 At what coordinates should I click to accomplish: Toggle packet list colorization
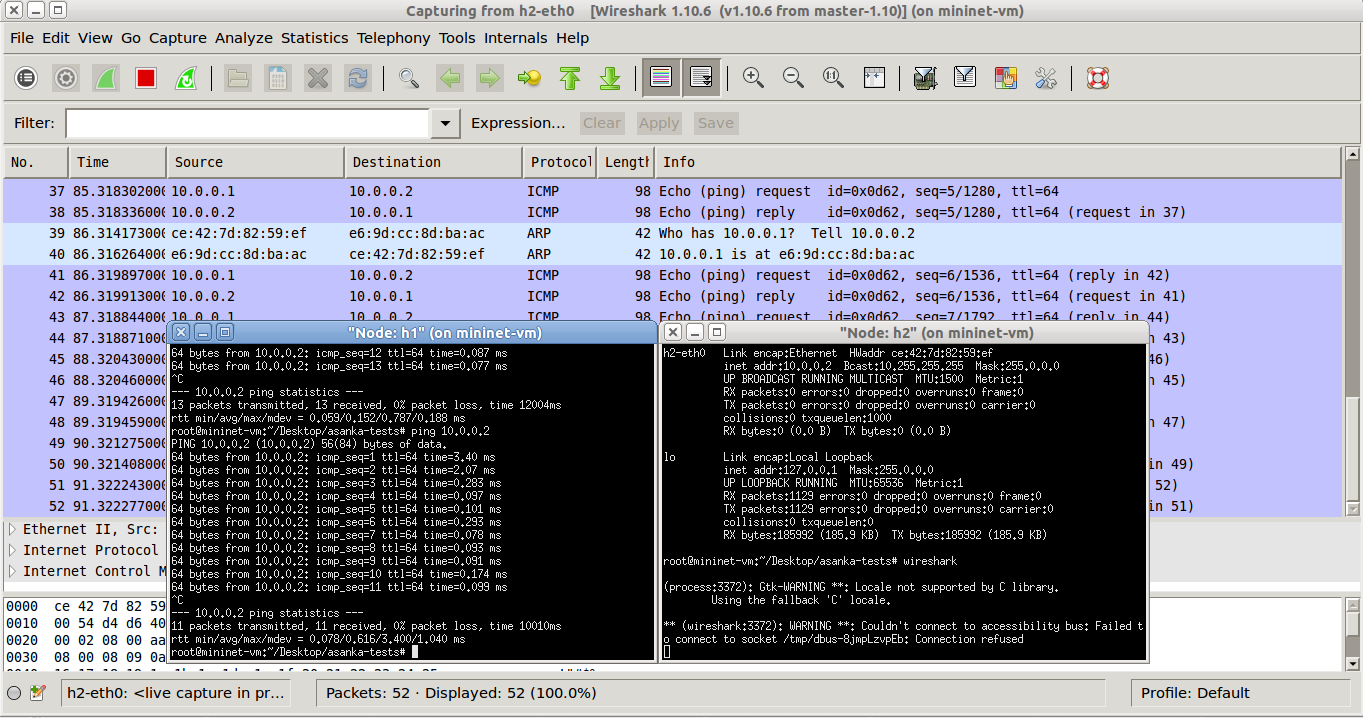(660, 77)
